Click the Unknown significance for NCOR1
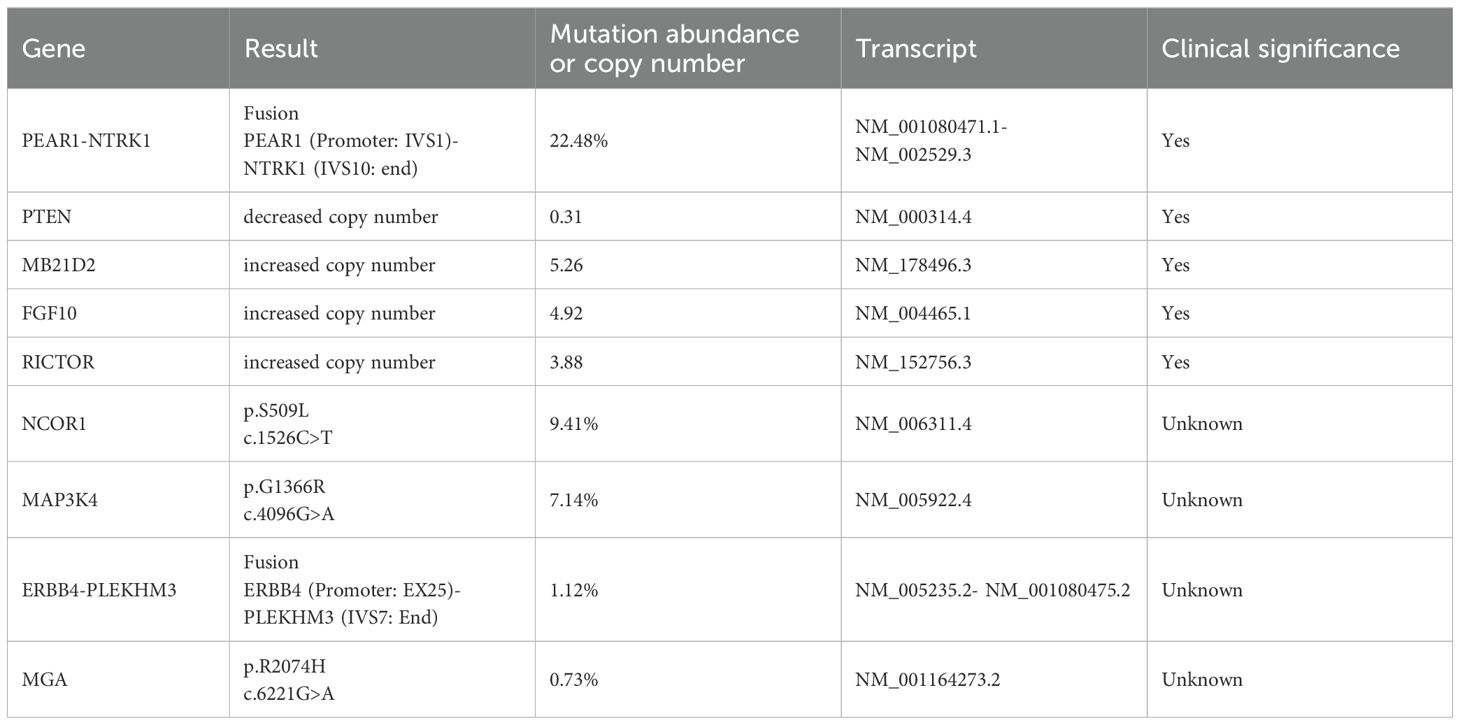The height and width of the screenshot is (725, 1460). (x=1202, y=424)
